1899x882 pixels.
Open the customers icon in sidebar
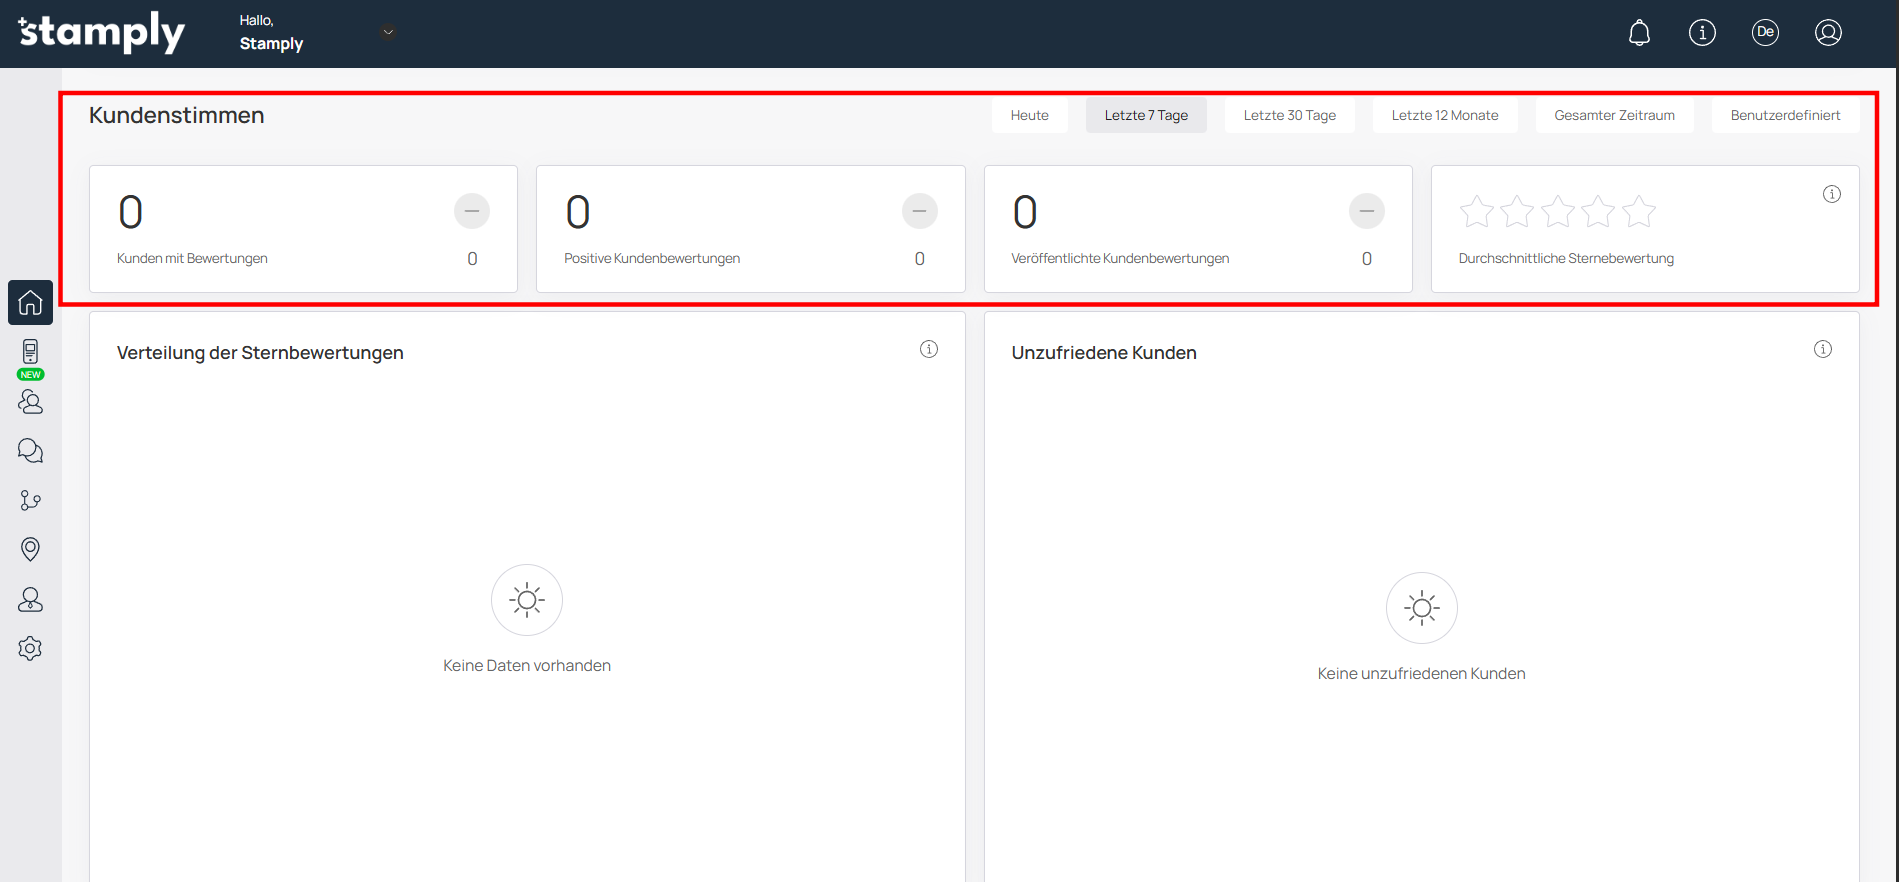click(30, 402)
